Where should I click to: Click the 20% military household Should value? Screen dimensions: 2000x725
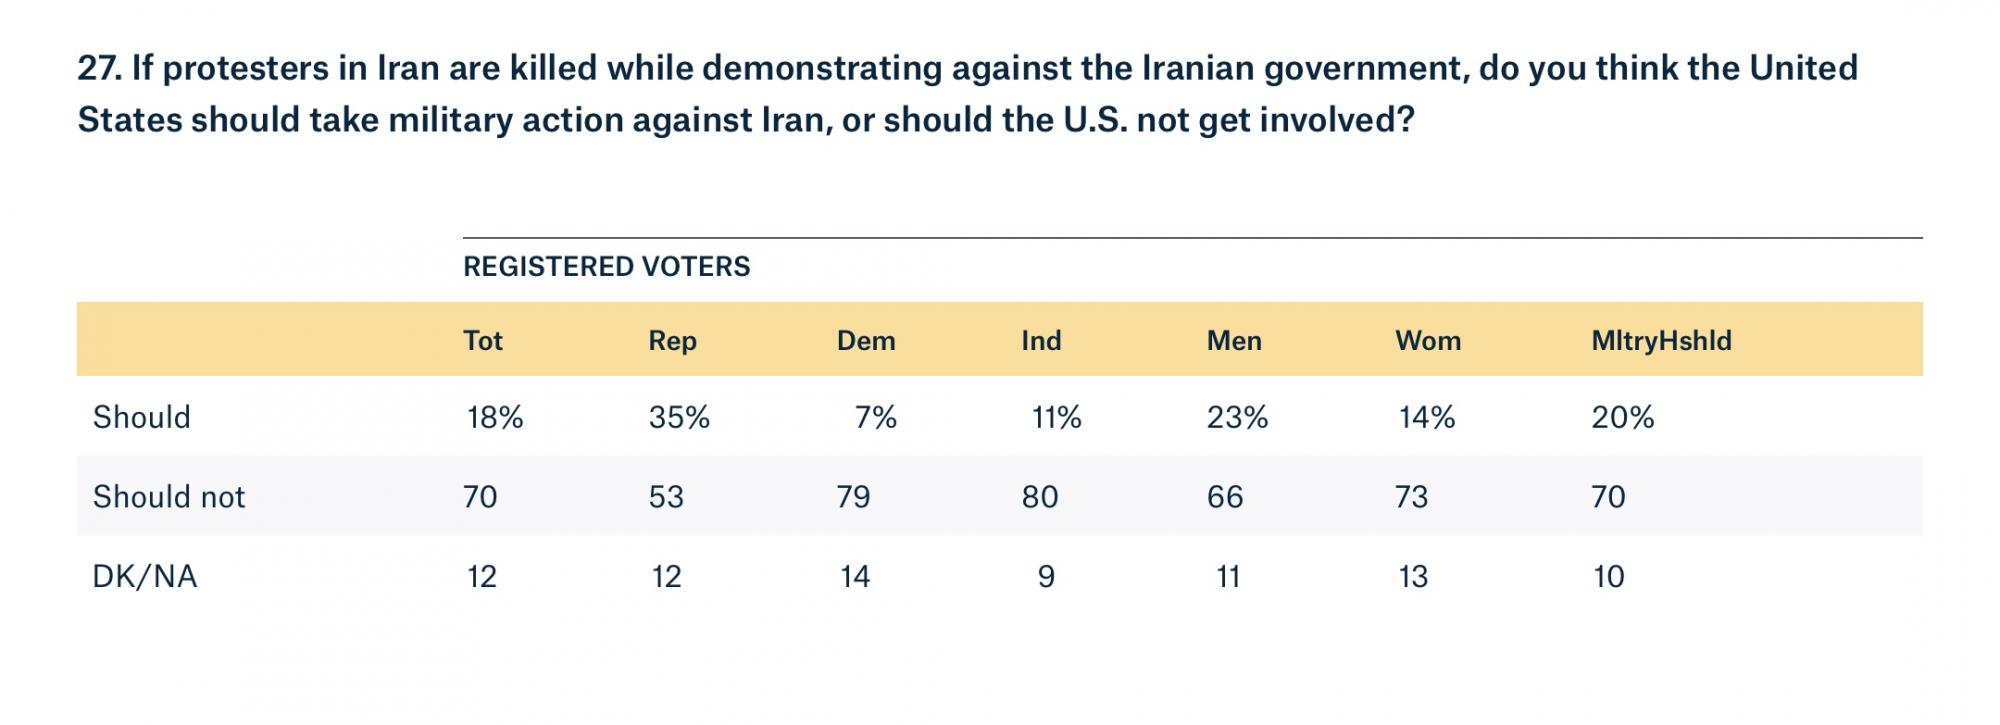(1622, 417)
